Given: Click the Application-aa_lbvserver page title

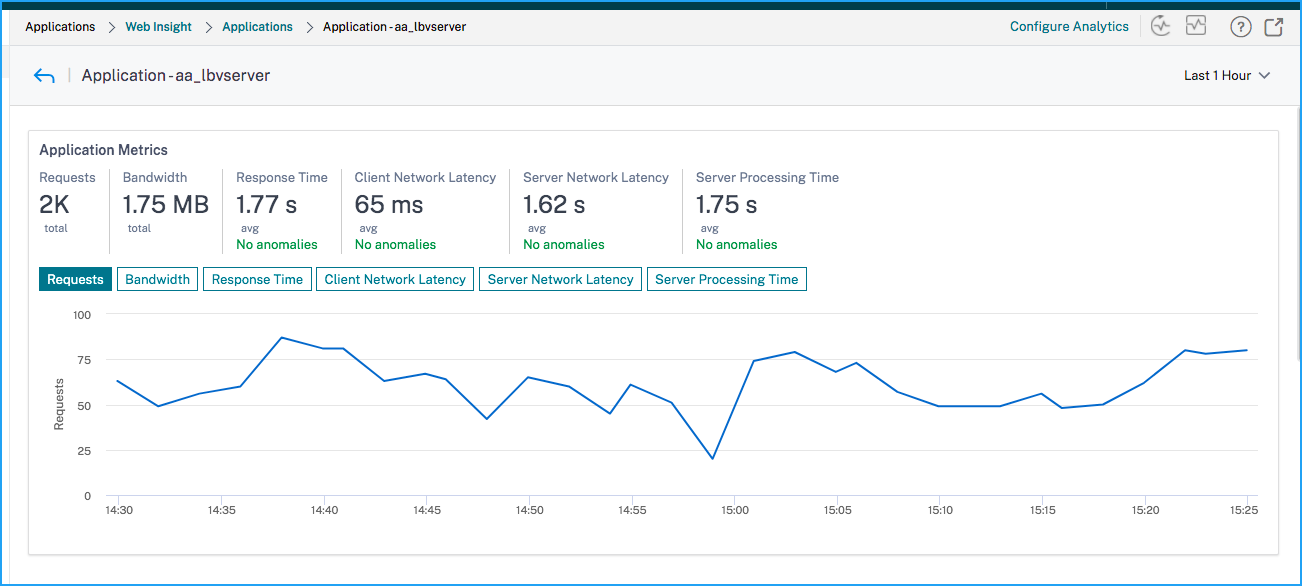Looking at the screenshot, I should 176,76.
